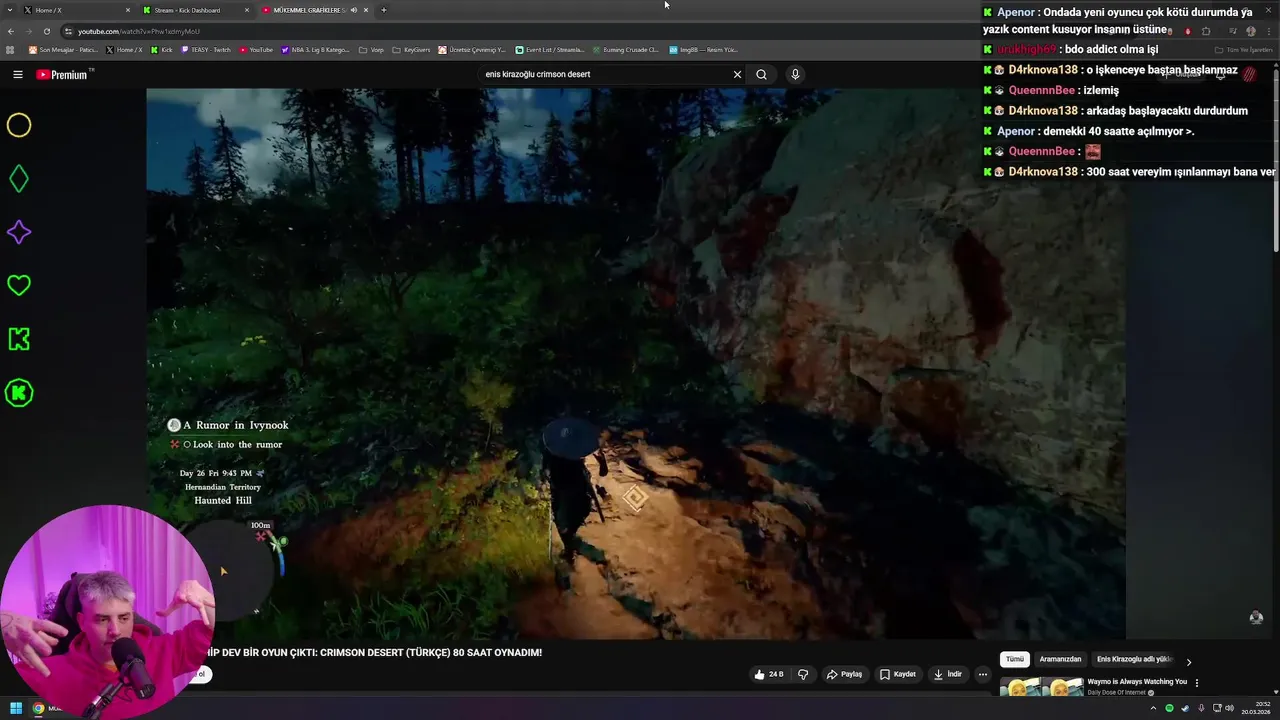
Task: Mute the YouTube tab audio icon
Action: click(353, 10)
